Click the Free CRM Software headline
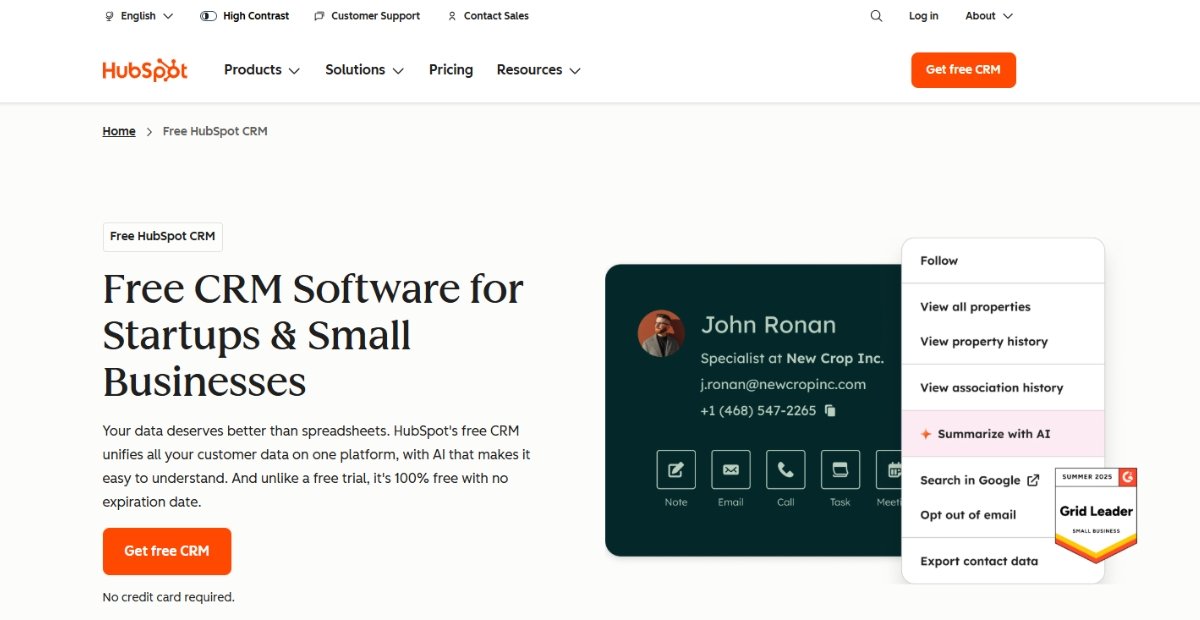 (x=313, y=335)
